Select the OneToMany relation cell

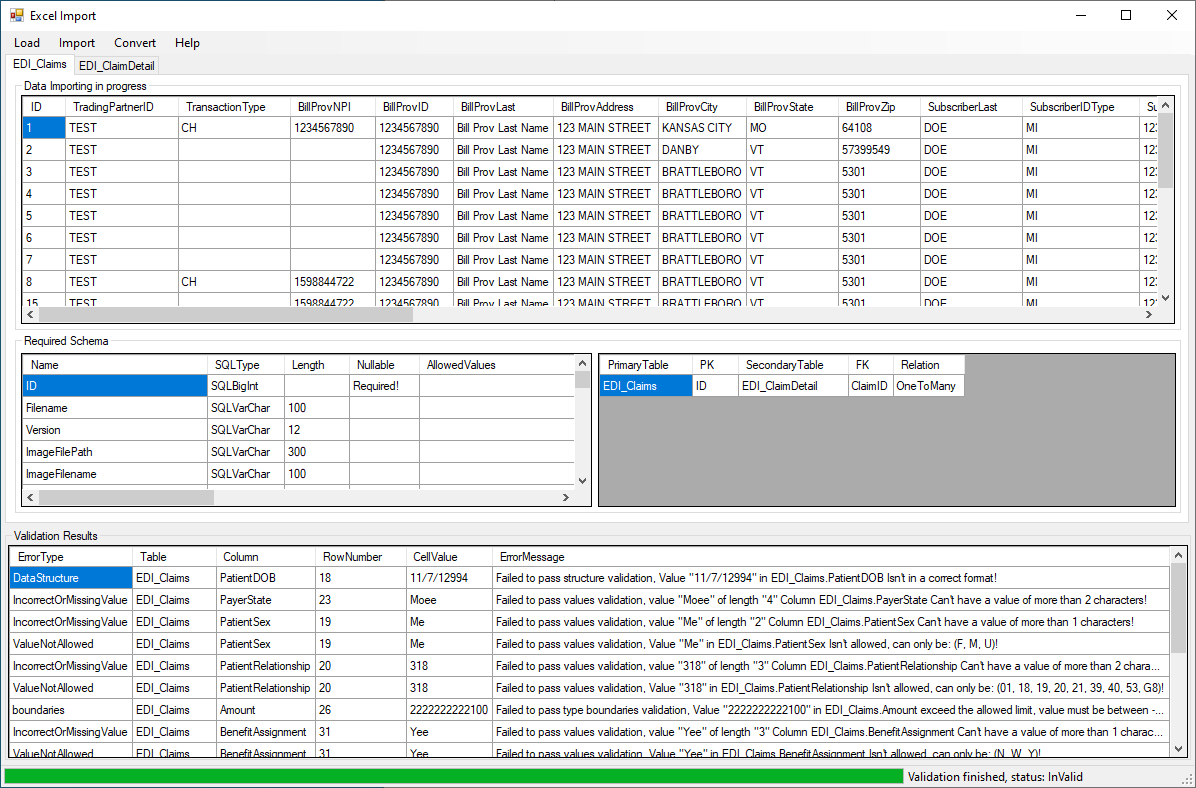(x=928, y=386)
